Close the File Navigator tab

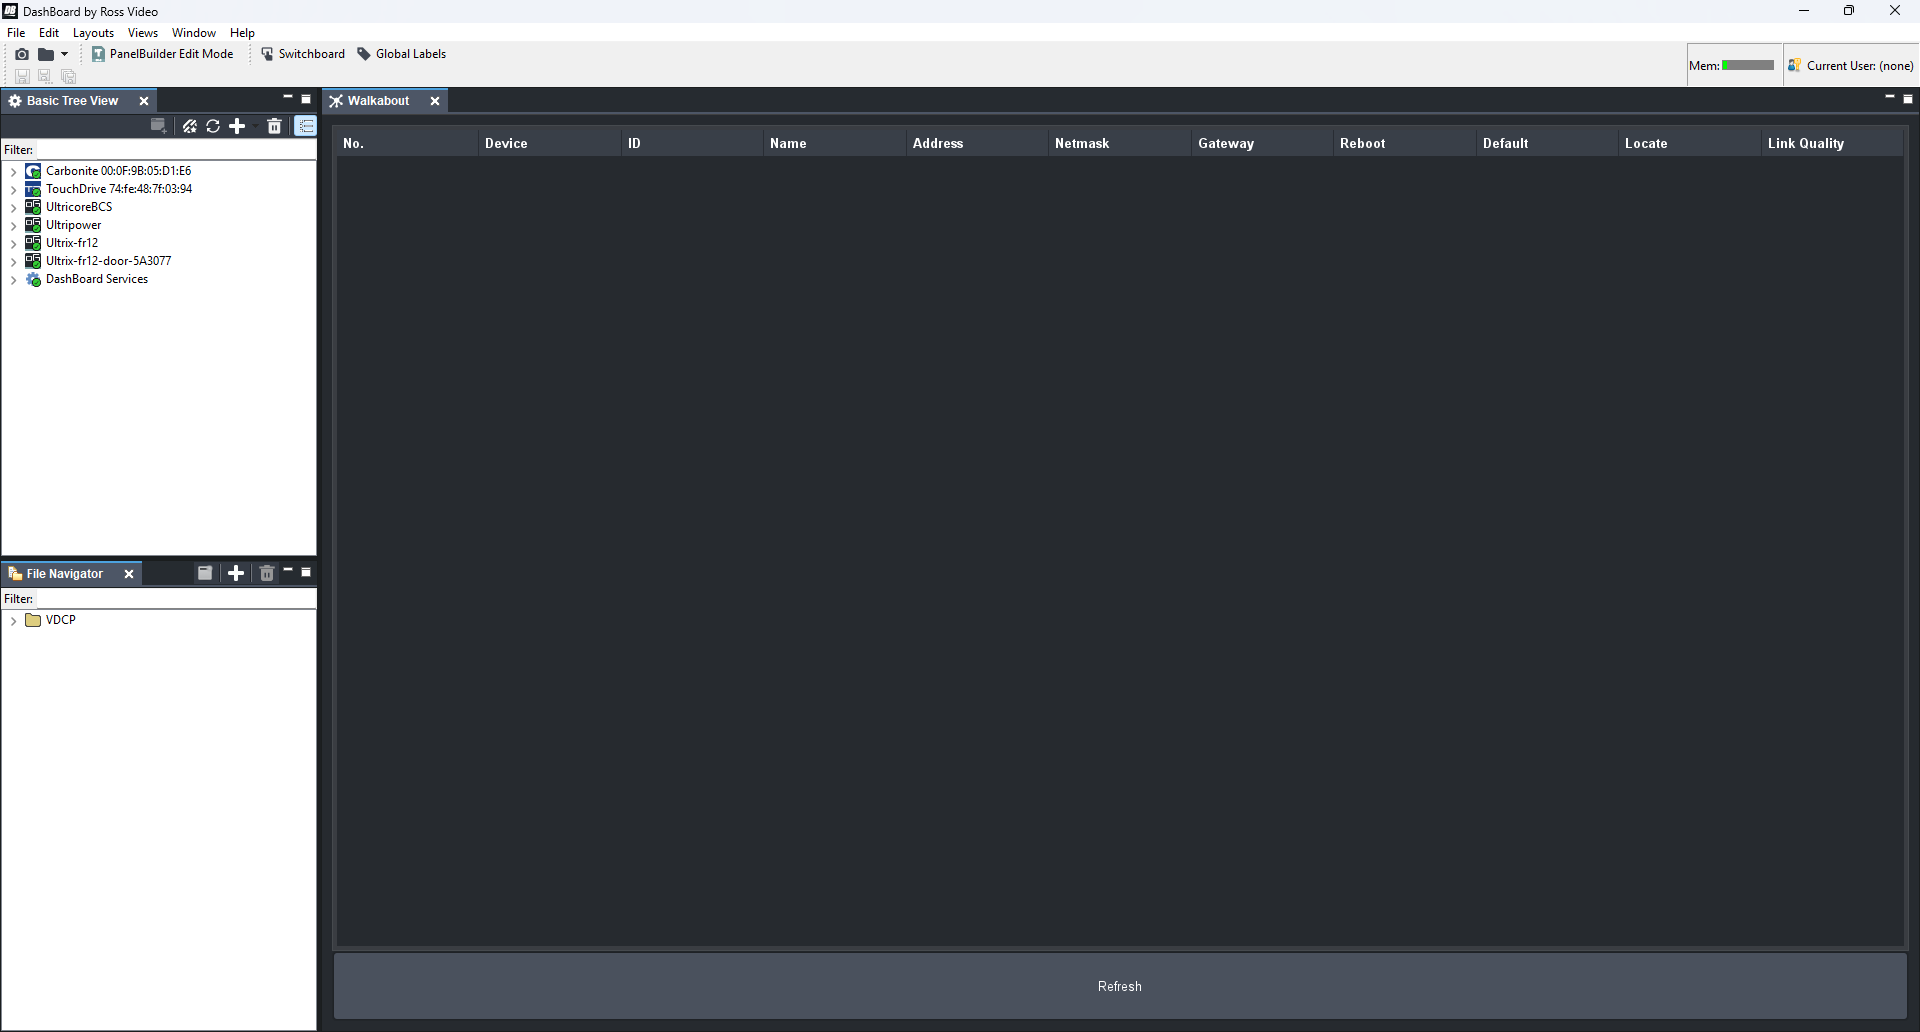click(129, 574)
